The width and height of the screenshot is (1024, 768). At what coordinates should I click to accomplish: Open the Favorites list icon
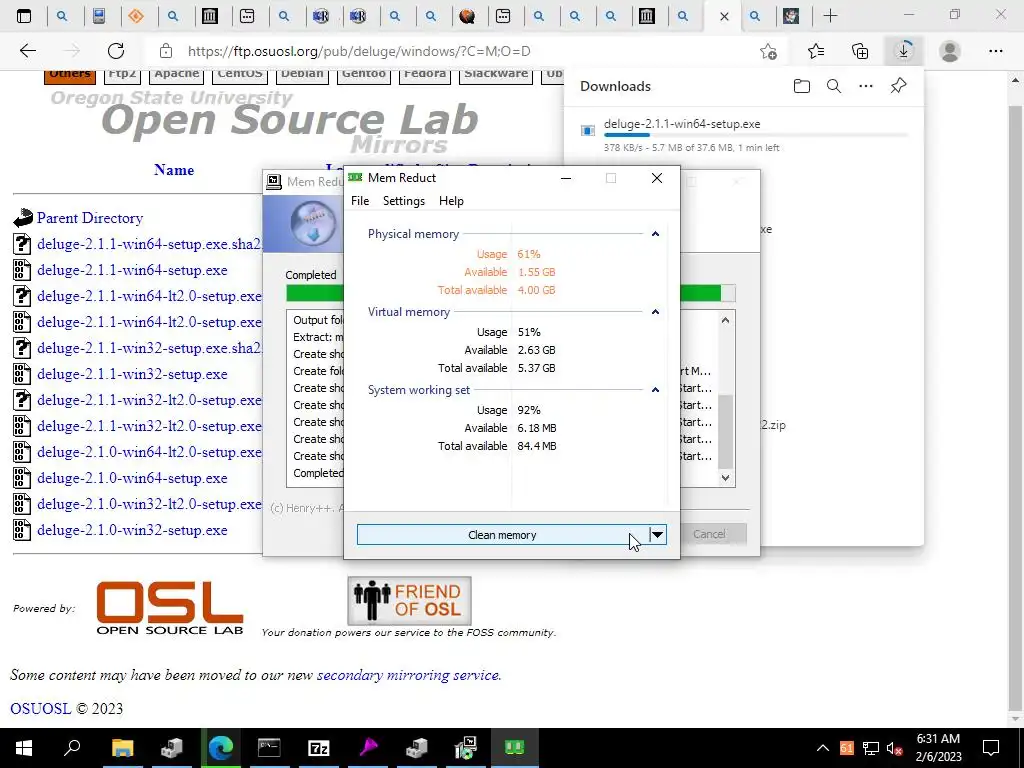coord(816,51)
